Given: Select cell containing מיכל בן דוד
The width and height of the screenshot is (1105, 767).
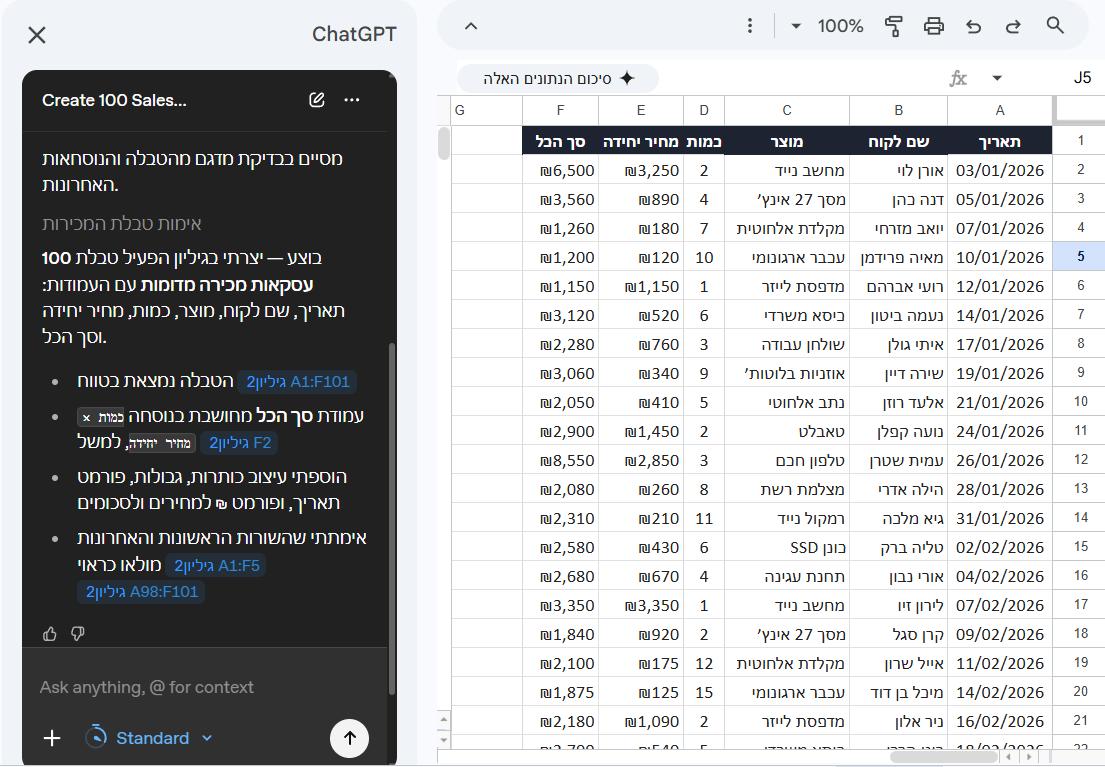Looking at the screenshot, I should [899, 692].
